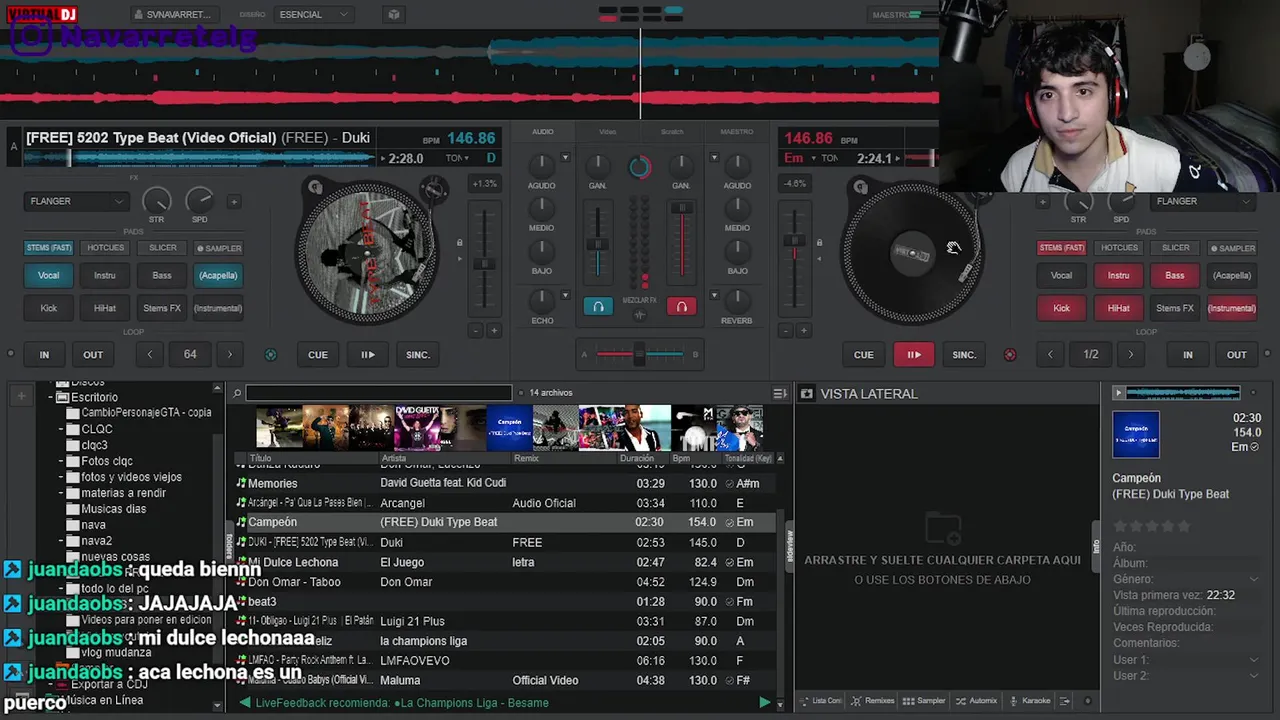Expand the User 1 field dropdown
This screenshot has width=1280, height=720.
(x=1254, y=660)
